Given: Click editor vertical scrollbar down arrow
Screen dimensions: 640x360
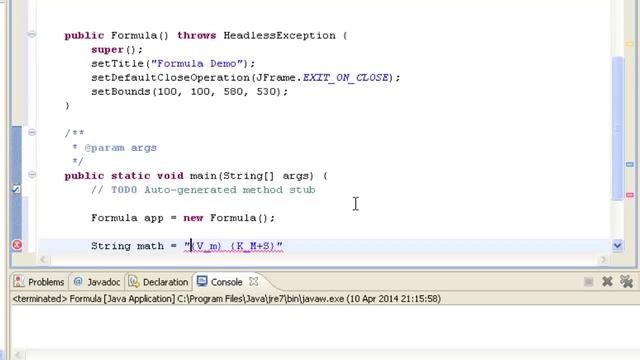Looking at the screenshot, I should [617, 245].
